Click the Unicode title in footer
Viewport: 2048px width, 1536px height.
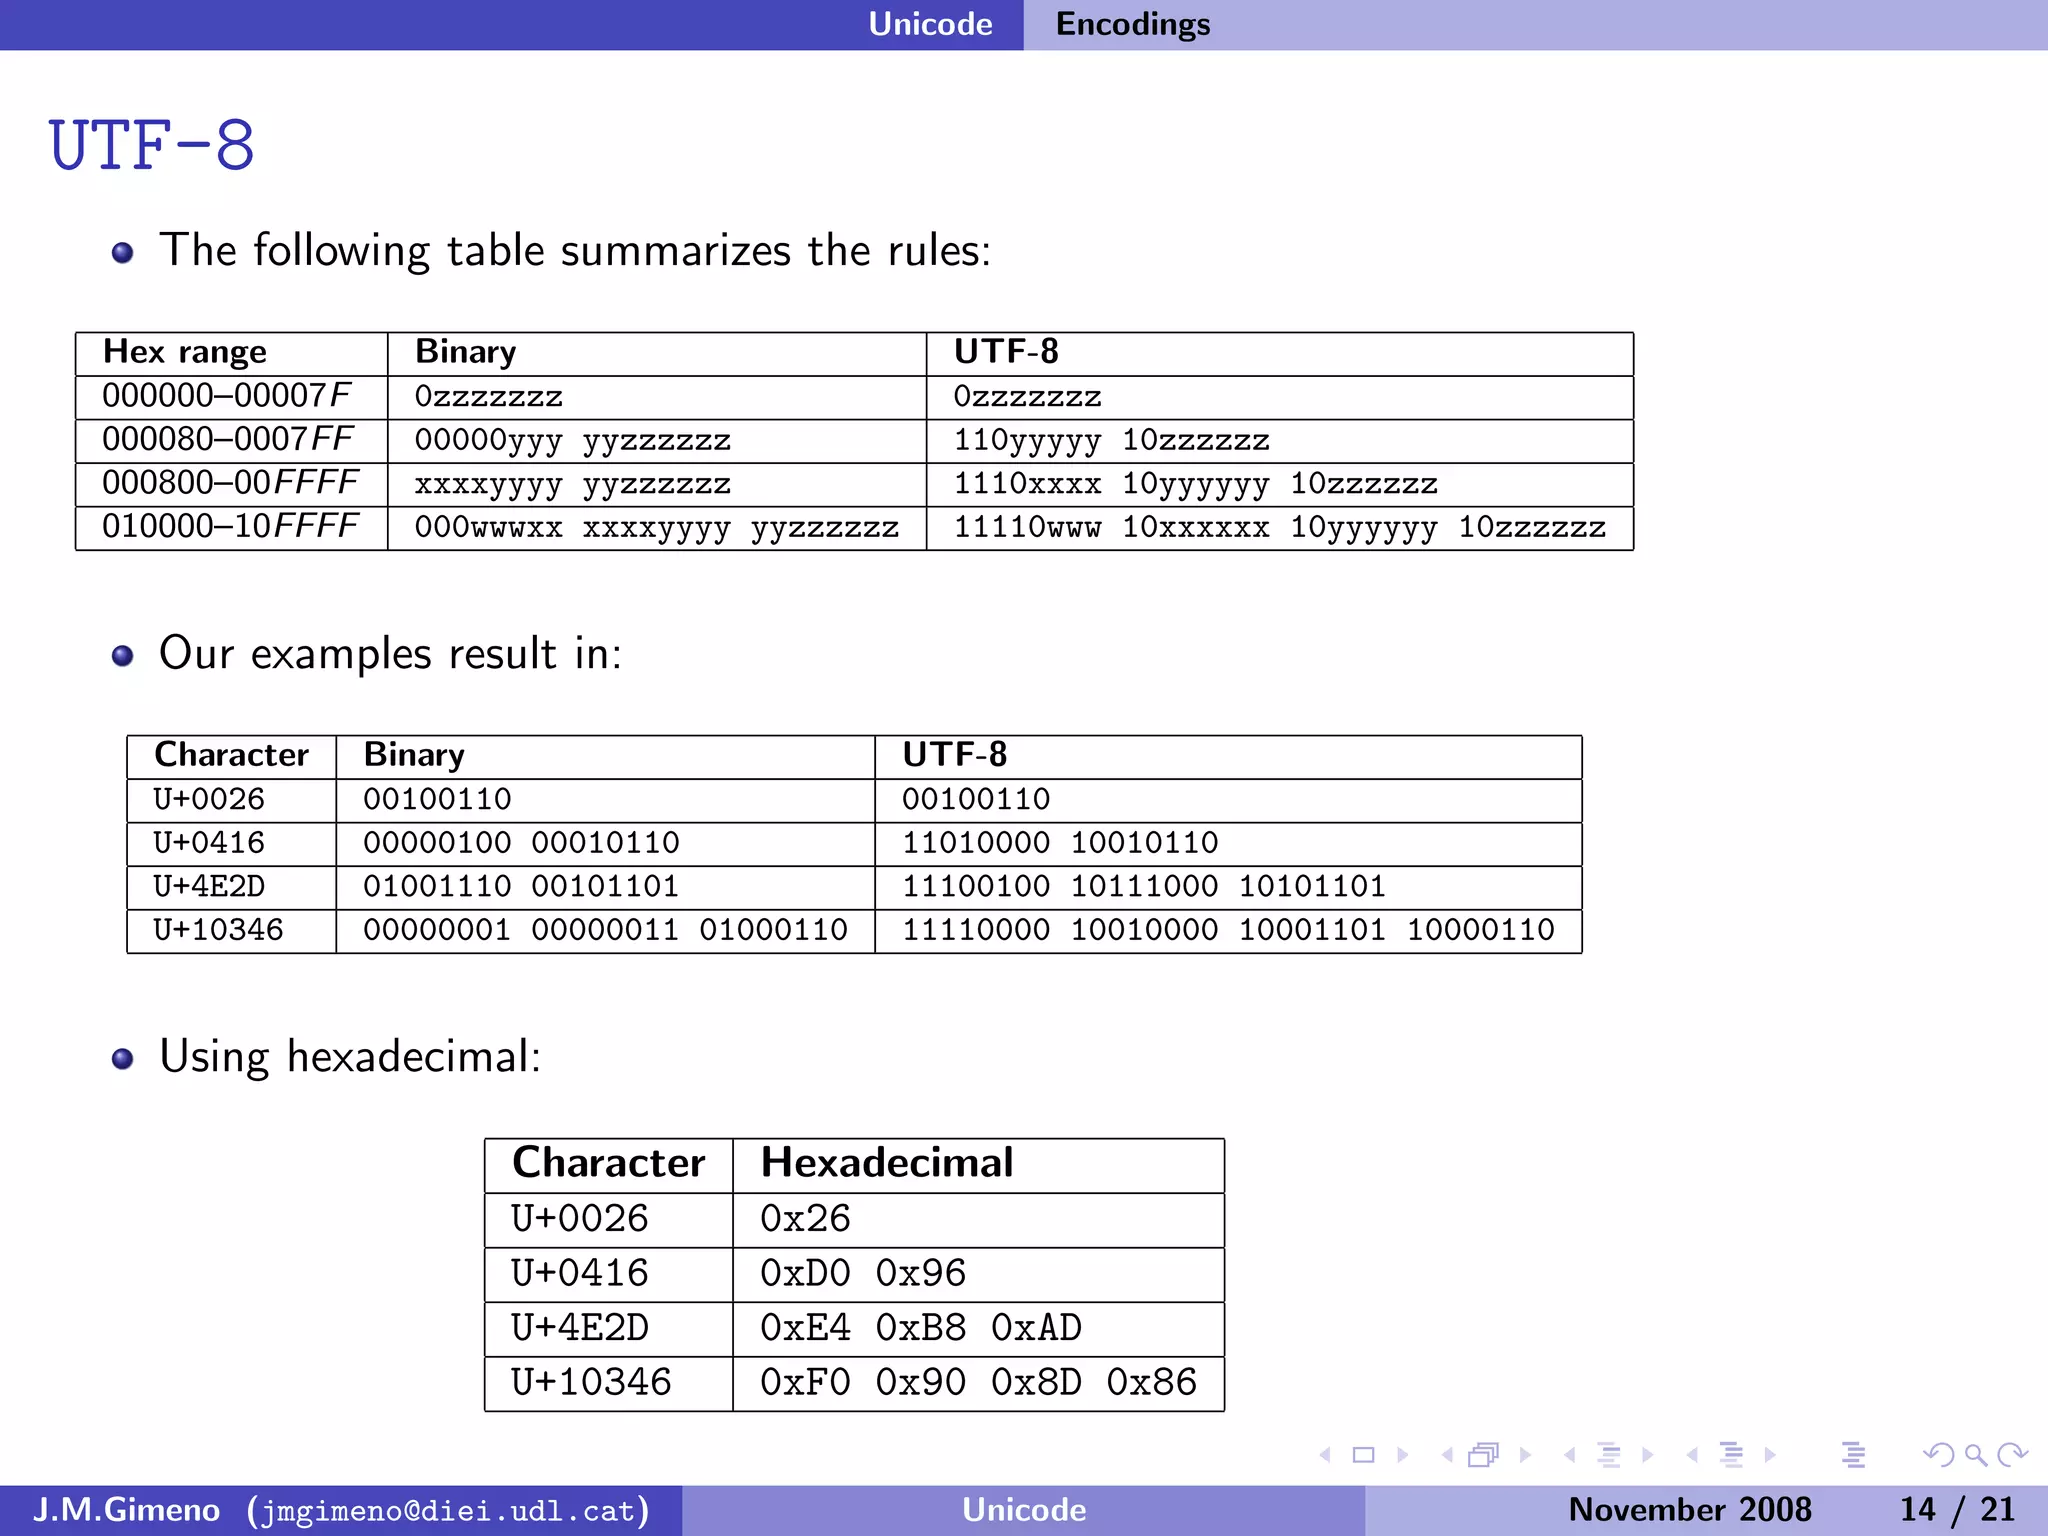point(1024,1510)
